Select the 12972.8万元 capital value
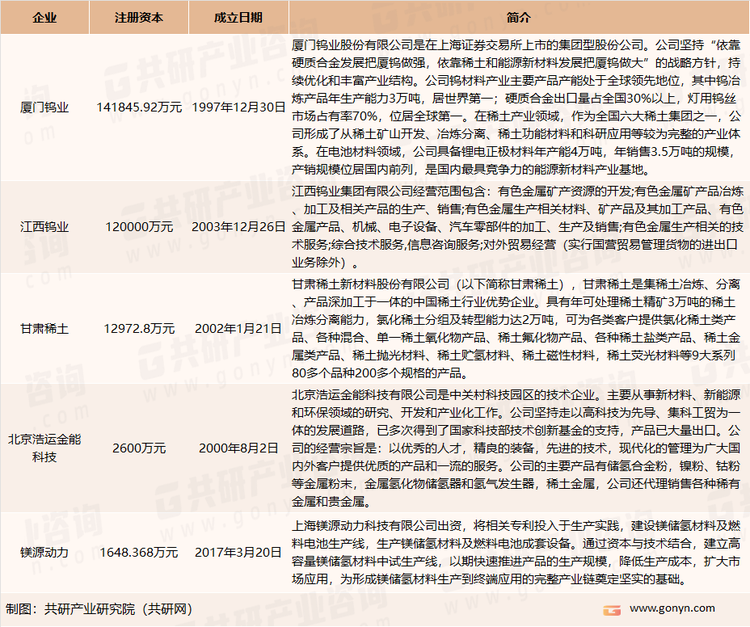Screen dimensions: 750x627 click(139, 329)
